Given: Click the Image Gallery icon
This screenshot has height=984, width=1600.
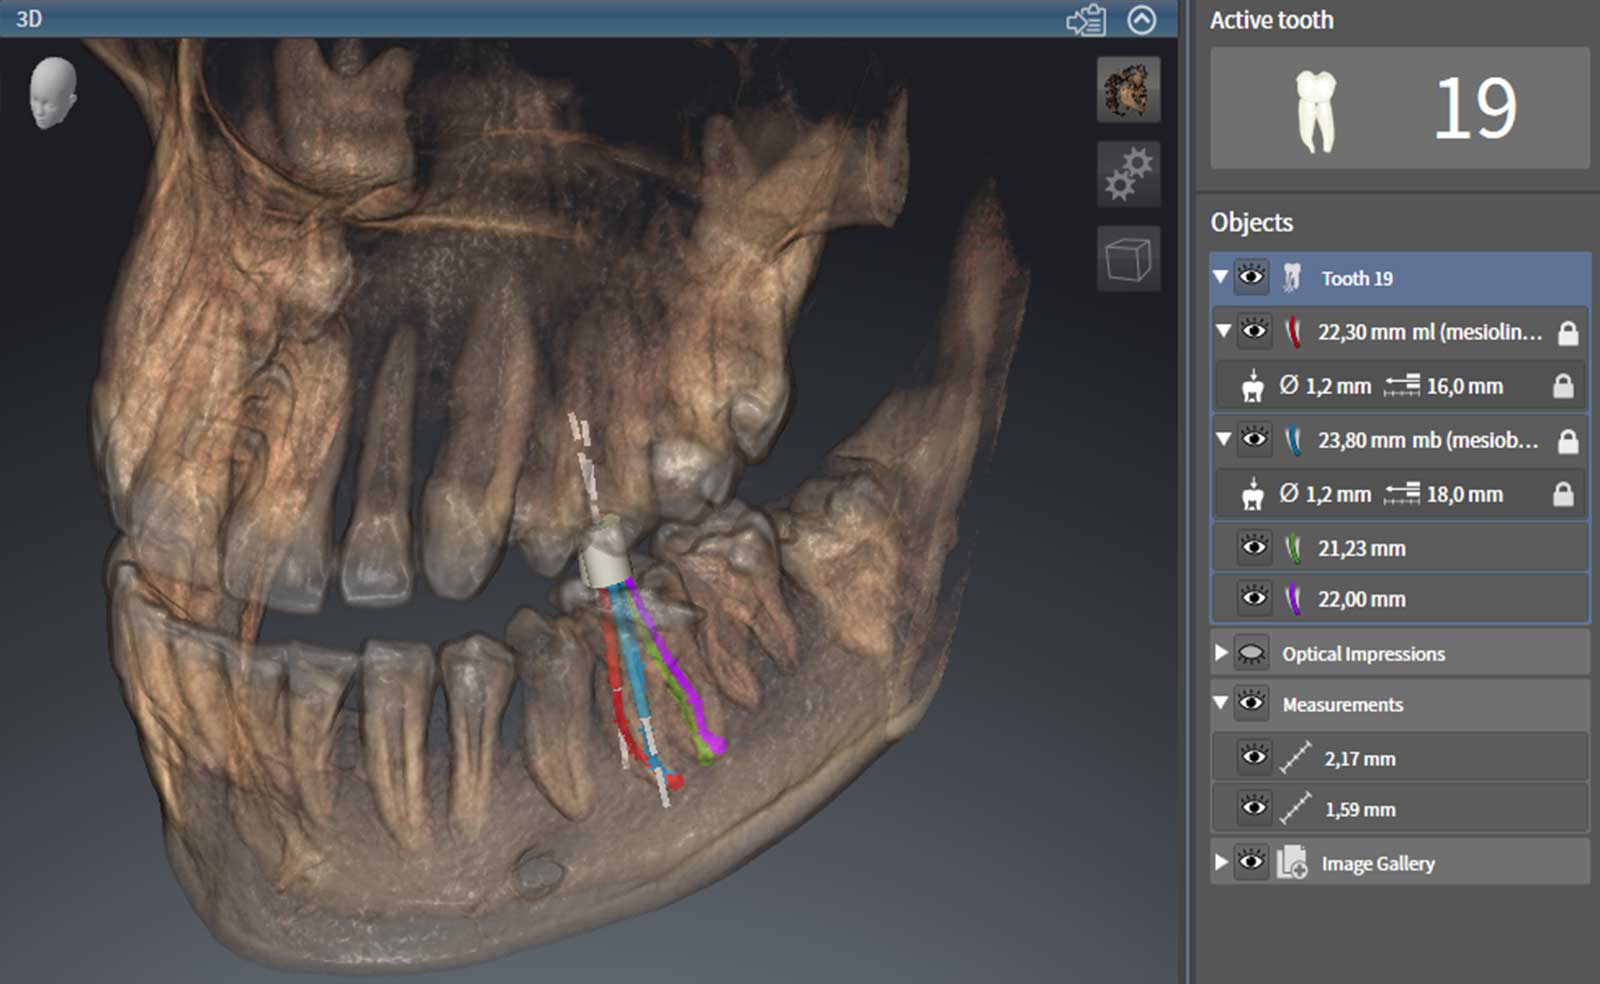Looking at the screenshot, I should pos(1291,862).
